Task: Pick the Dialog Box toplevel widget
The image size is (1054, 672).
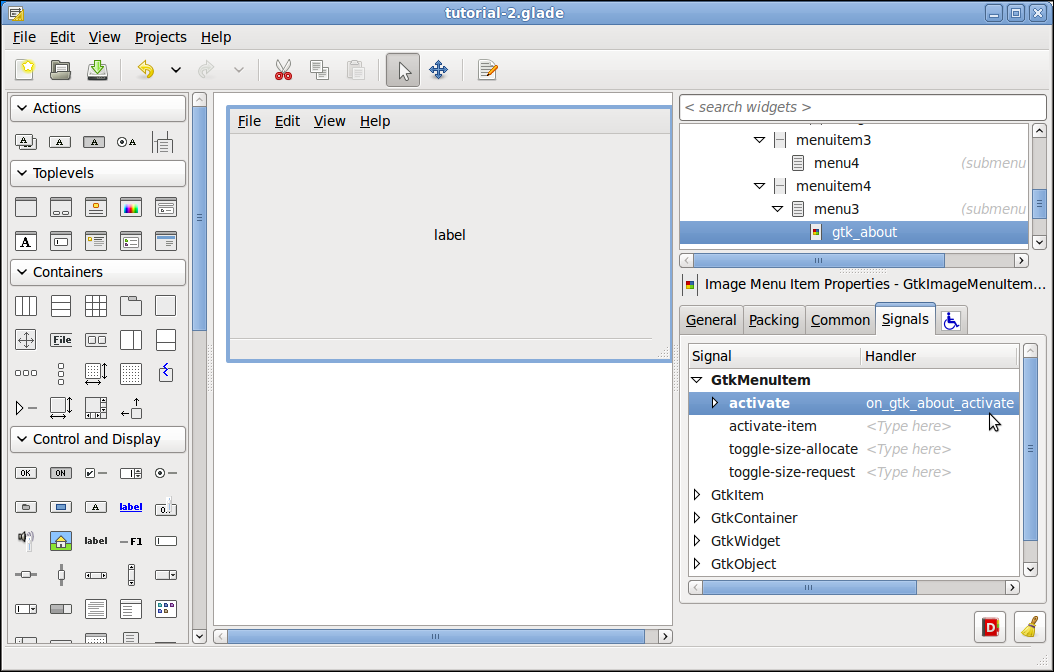Action: click(61, 207)
